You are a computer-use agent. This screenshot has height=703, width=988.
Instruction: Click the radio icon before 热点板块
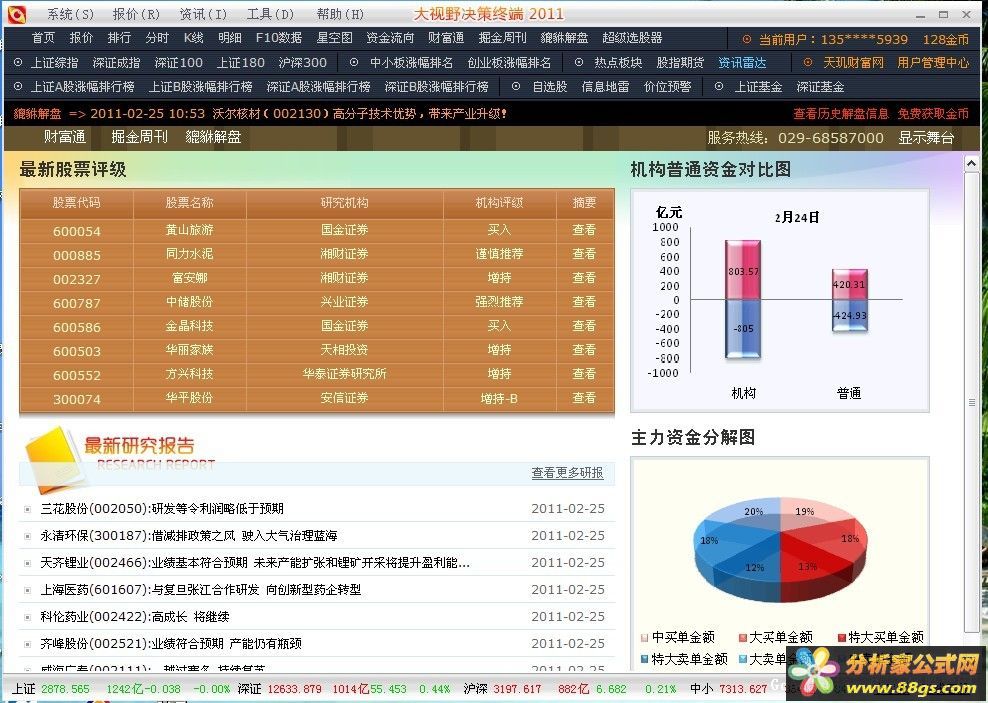tap(579, 62)
